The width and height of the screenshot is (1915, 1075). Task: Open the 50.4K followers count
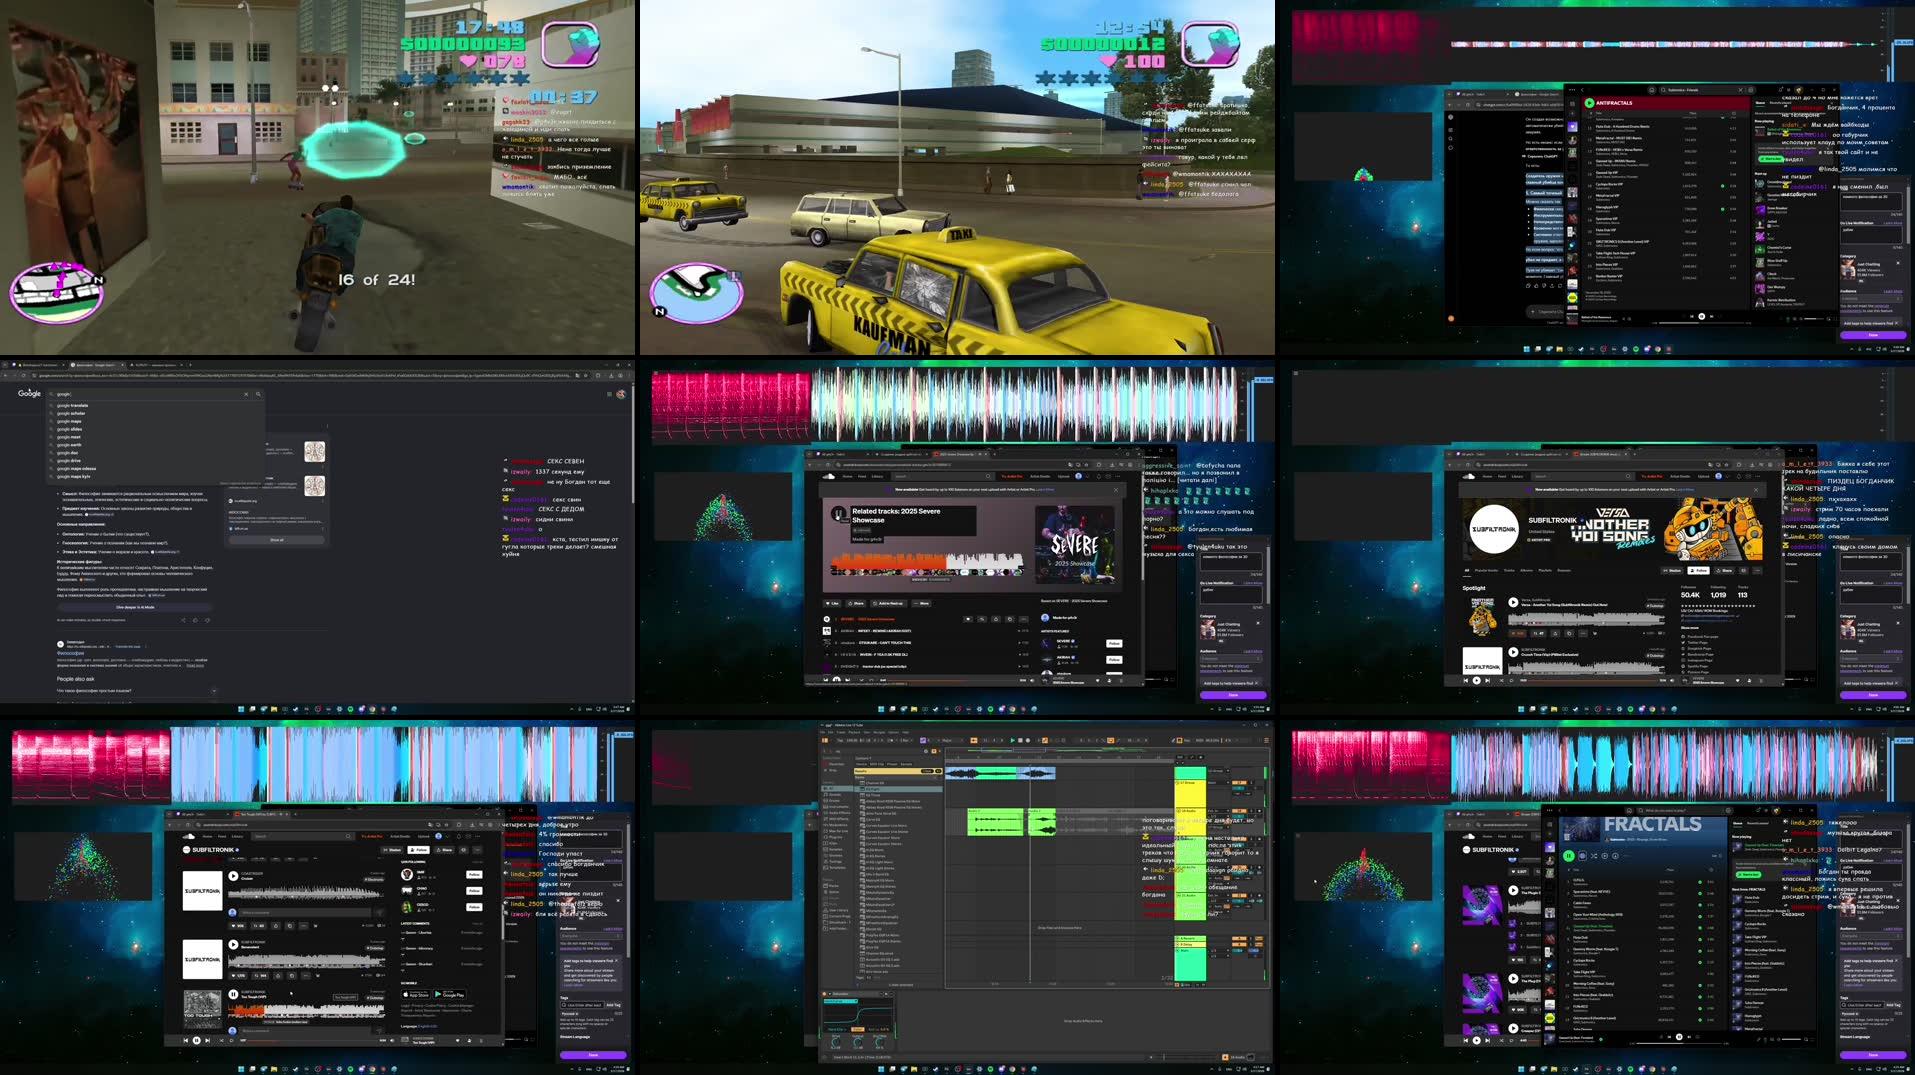[1690, 595]
